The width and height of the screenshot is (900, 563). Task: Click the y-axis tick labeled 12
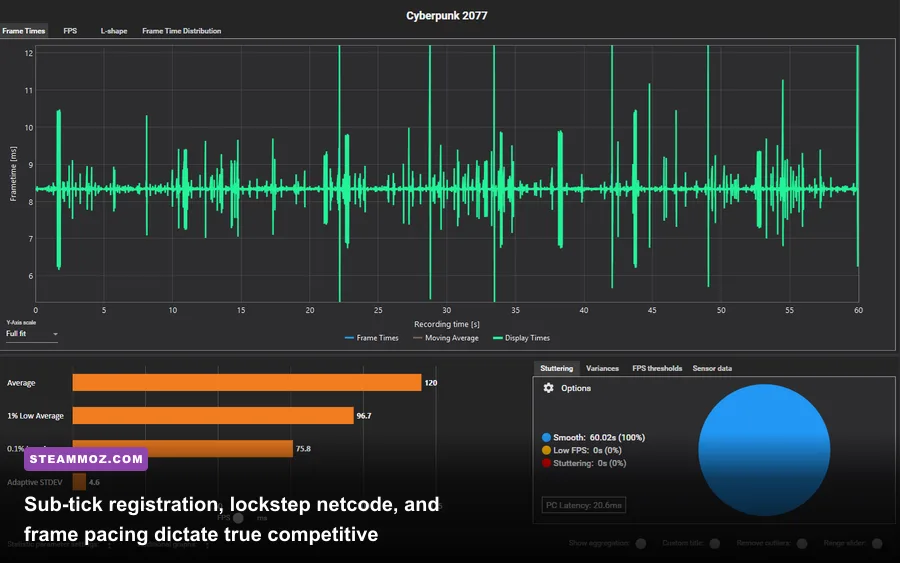point(29,53)
